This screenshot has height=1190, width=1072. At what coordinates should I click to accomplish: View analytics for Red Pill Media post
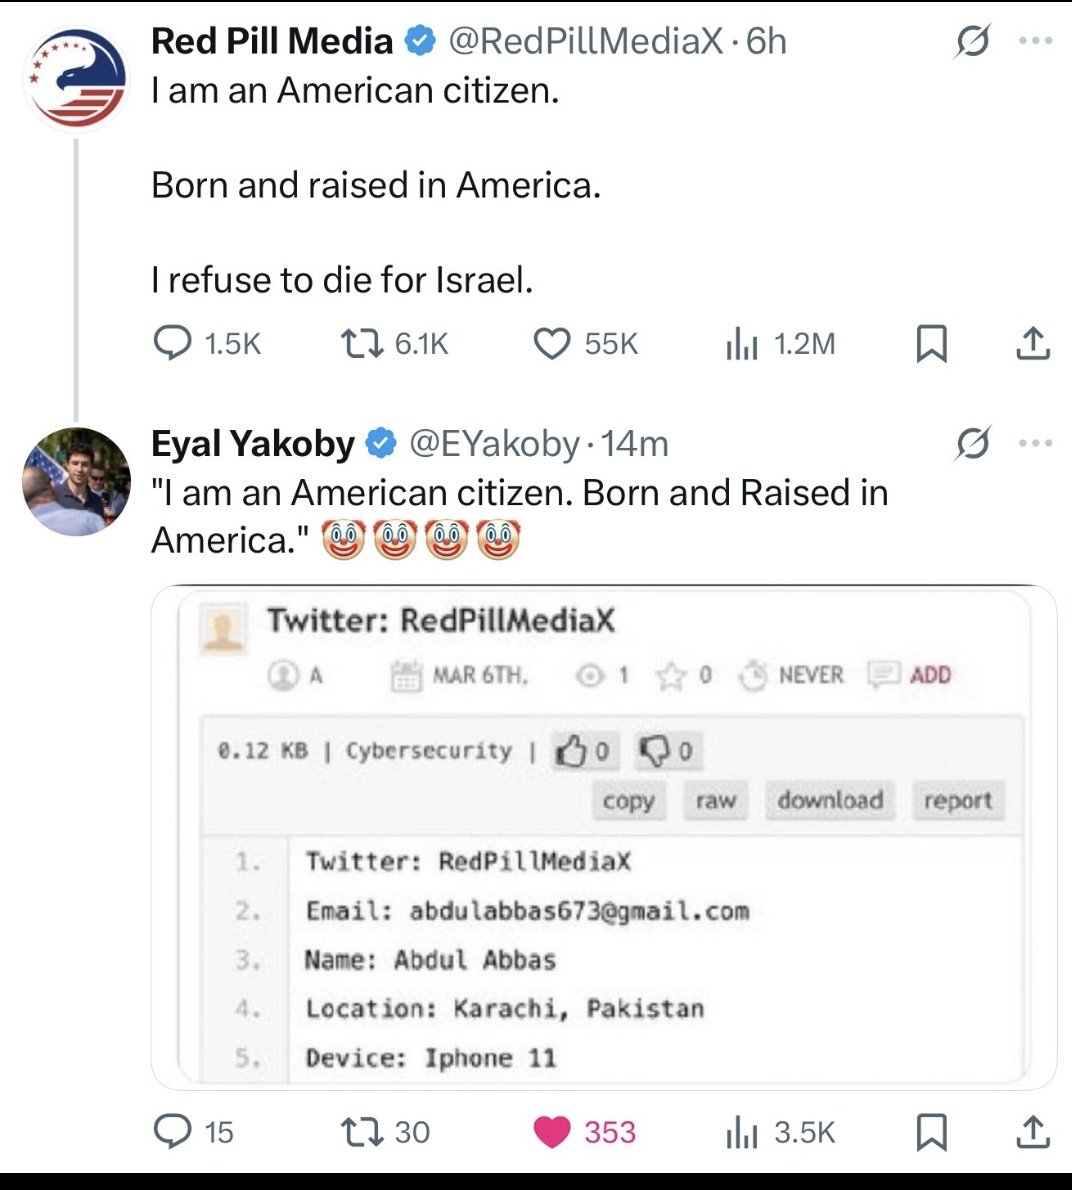pyautogui.click(x=780, y=344)
